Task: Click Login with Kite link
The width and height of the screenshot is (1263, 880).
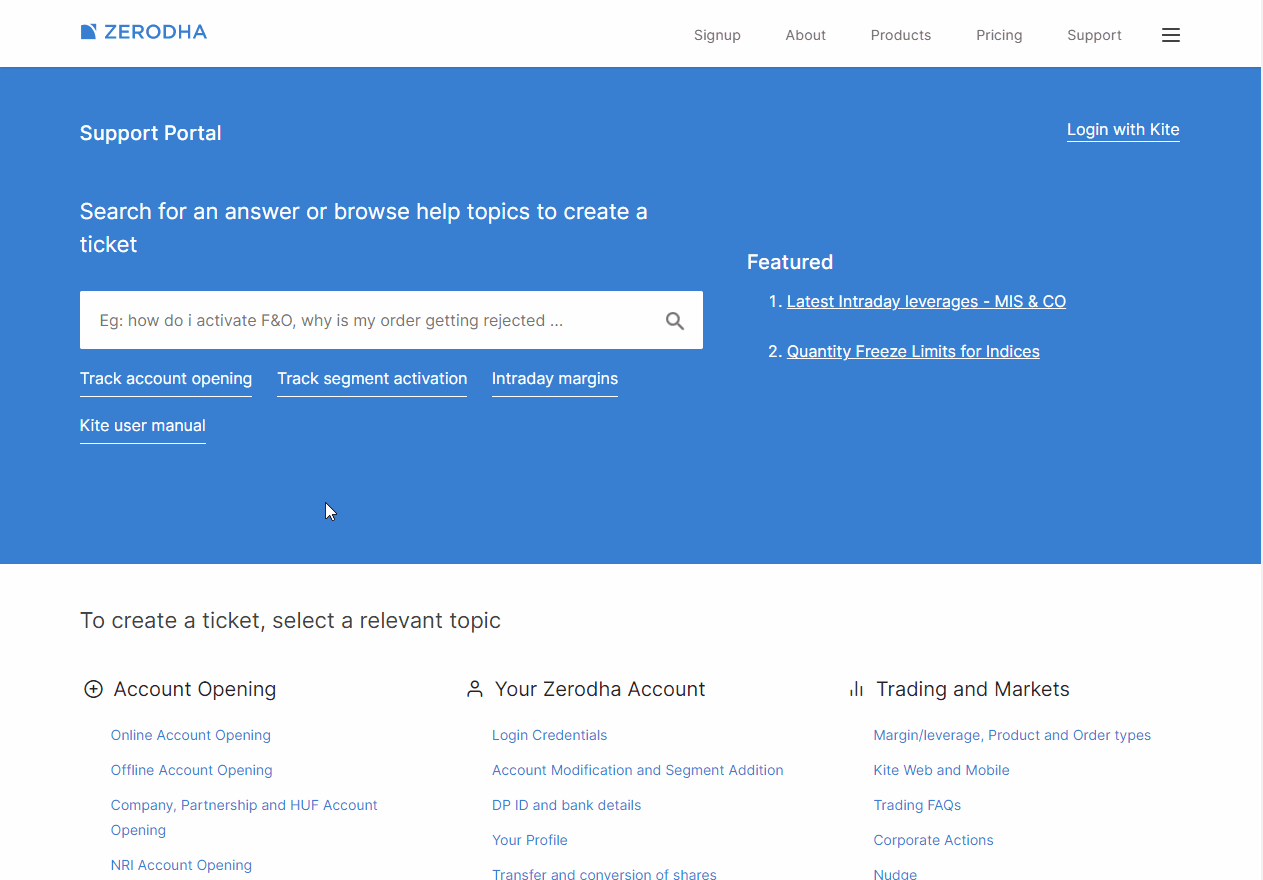Action: click(1123, 130)
